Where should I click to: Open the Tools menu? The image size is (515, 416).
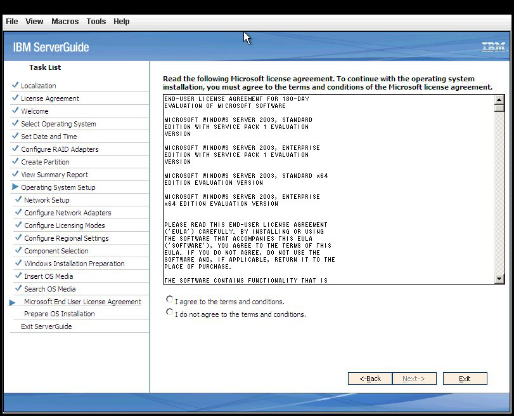tap(96, 21)
